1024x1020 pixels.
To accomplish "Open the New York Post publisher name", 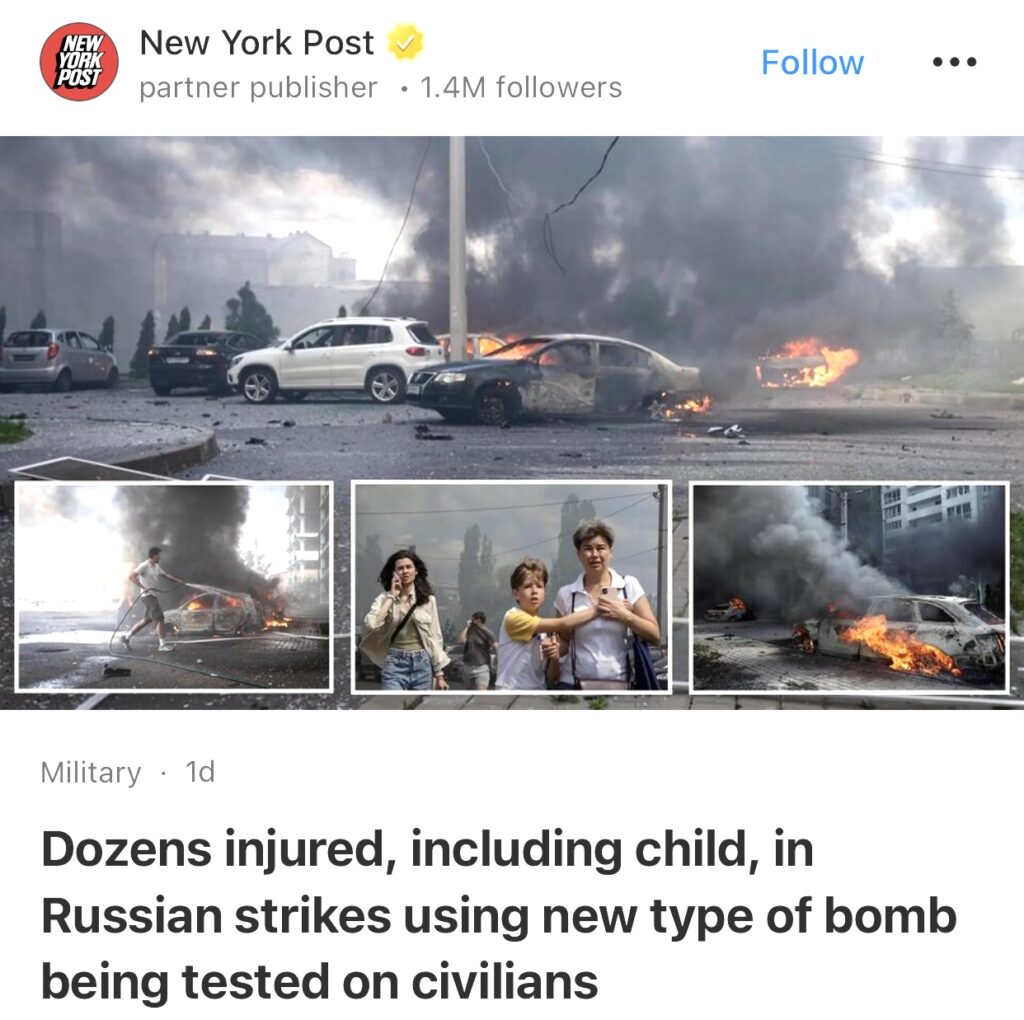I will pos(257,43).
